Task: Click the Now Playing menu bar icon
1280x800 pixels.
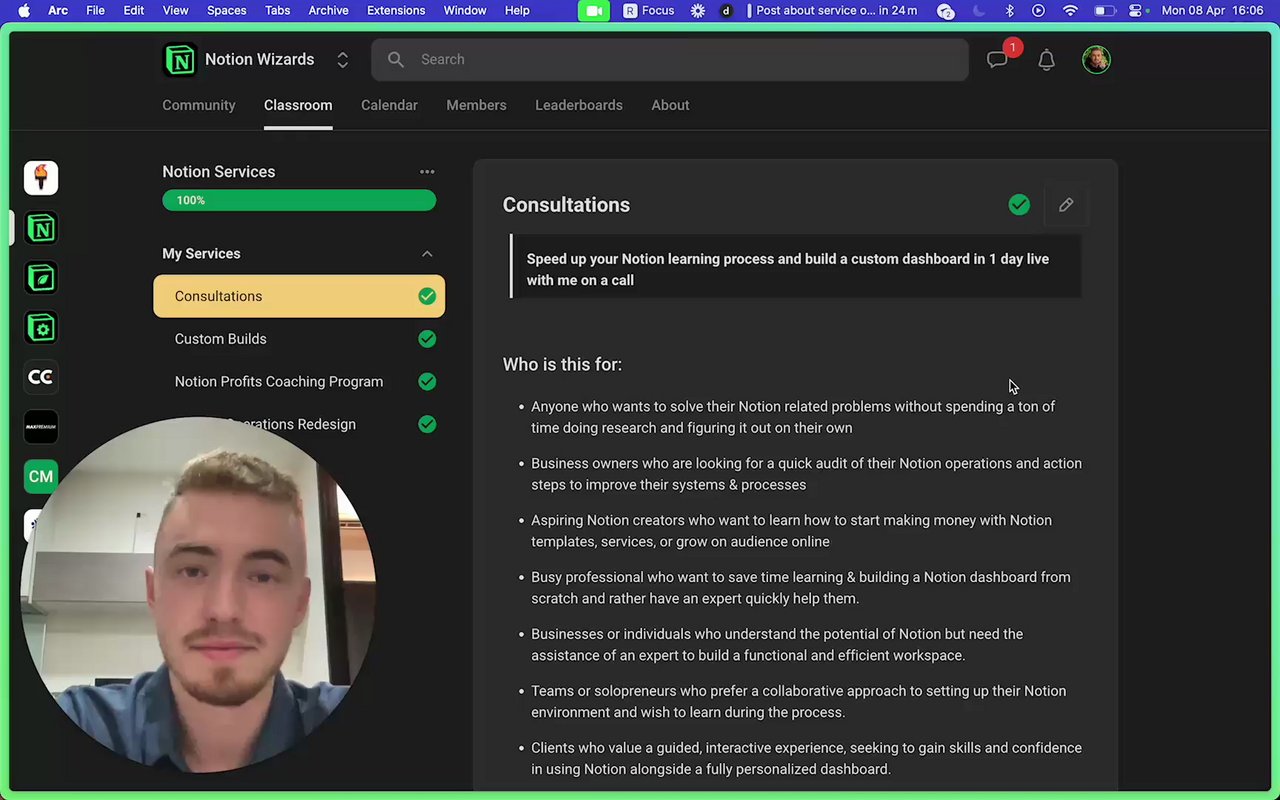Action: 1038,10
